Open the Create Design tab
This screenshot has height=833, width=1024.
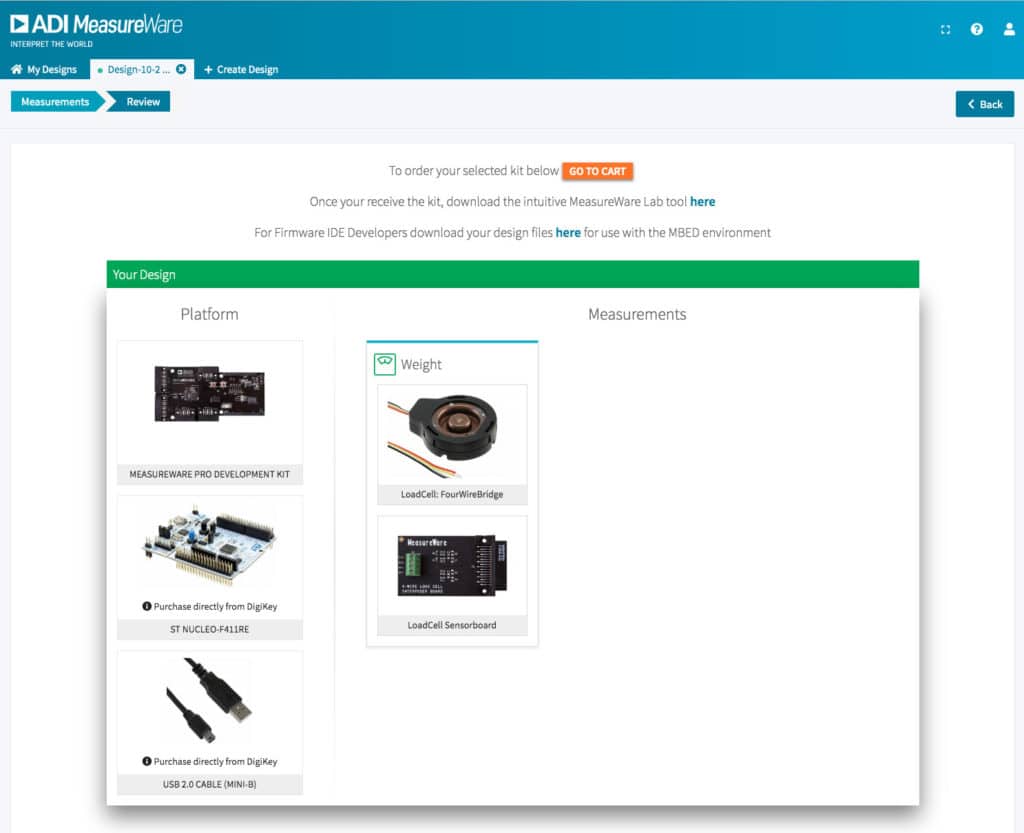click(x=241, y=69)
